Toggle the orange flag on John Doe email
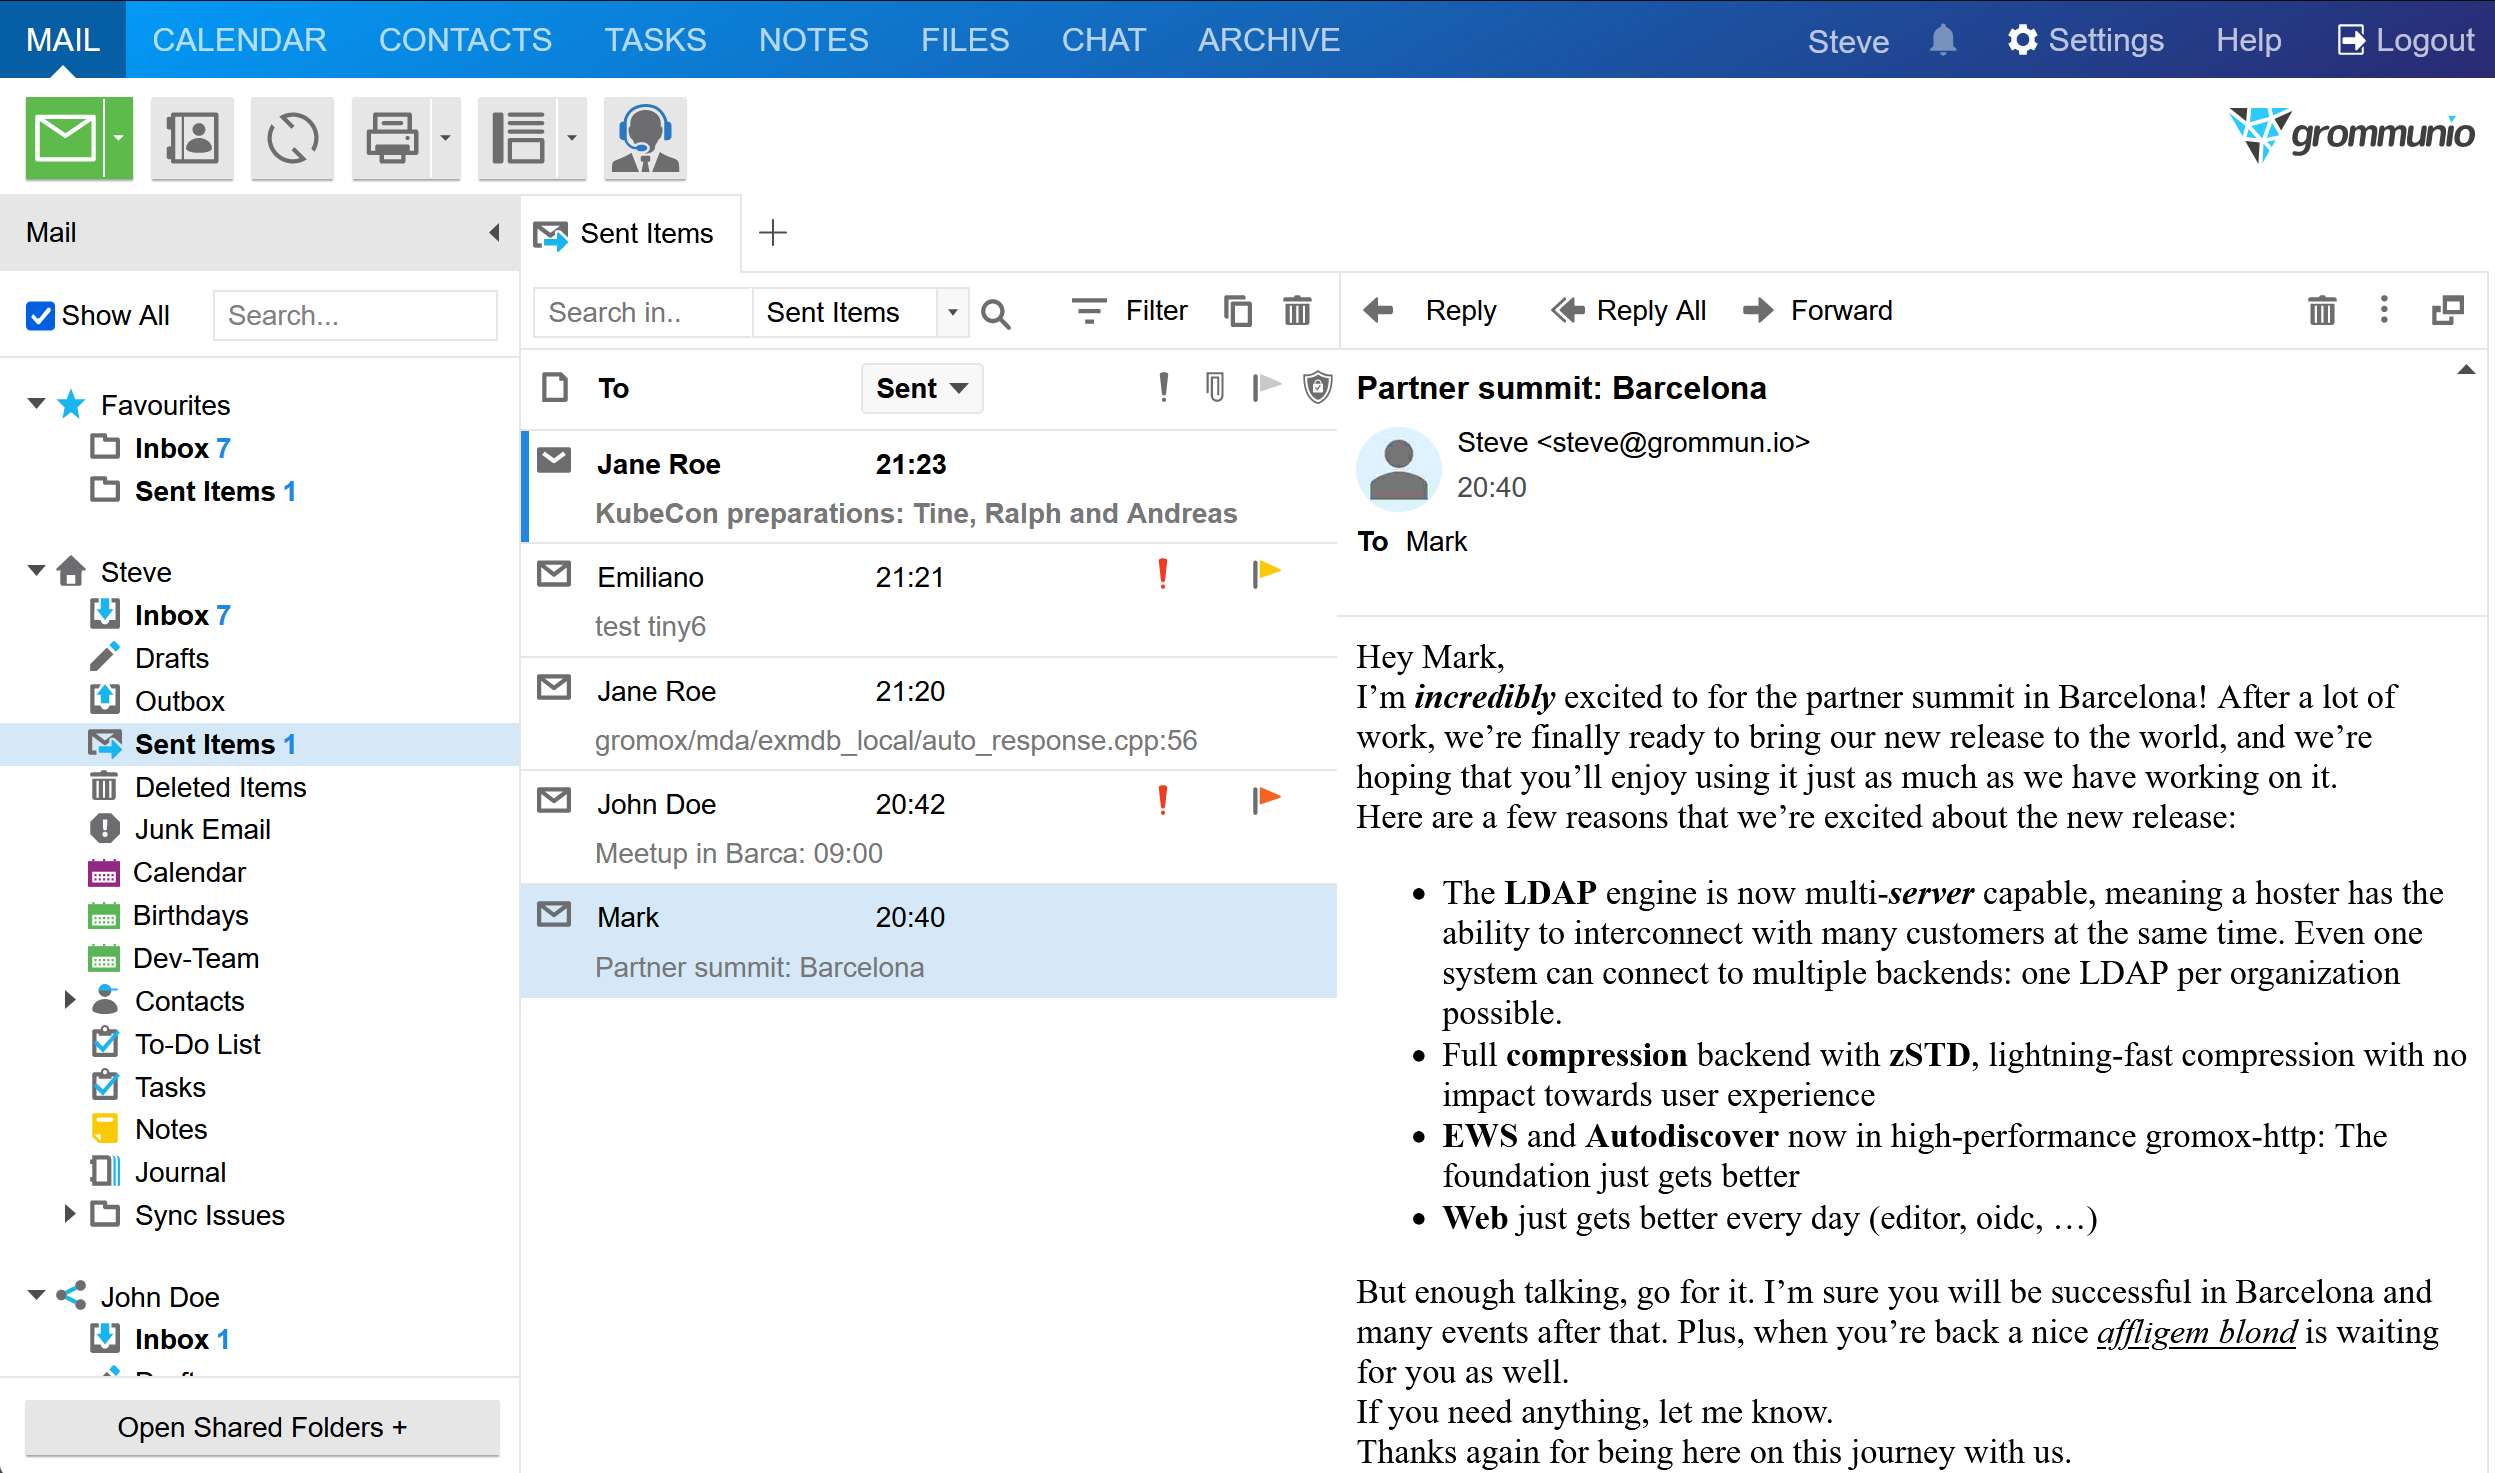 pos(1267,800)
